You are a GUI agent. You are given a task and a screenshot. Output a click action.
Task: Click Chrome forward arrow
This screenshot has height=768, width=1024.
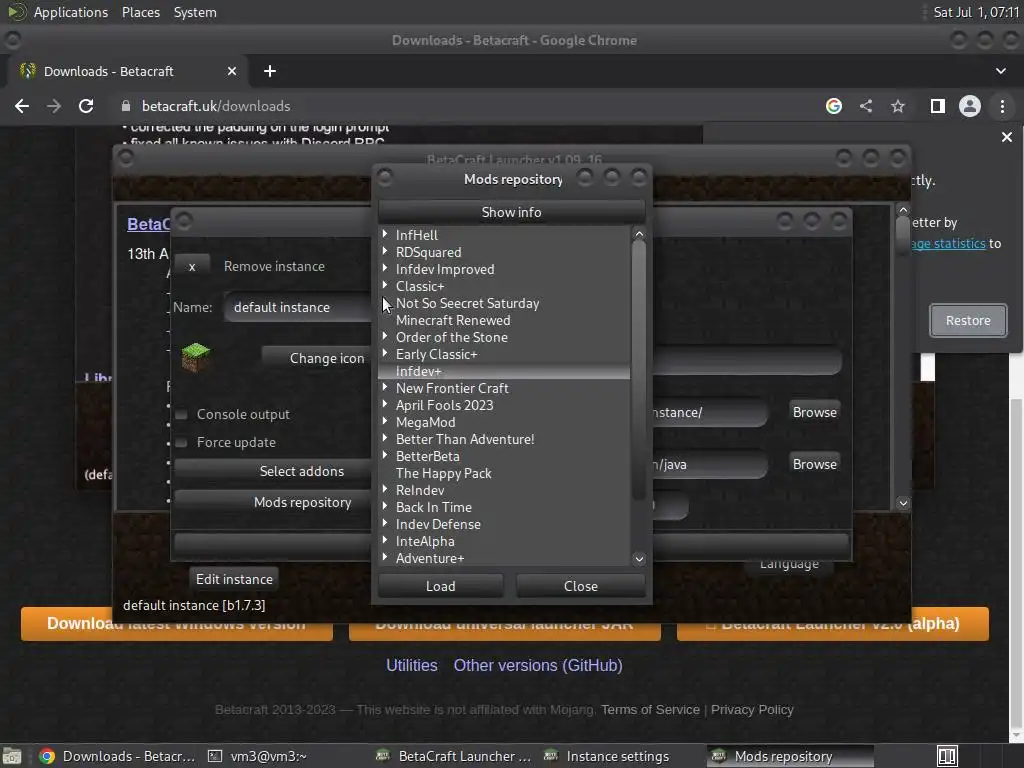click(54, 106)
